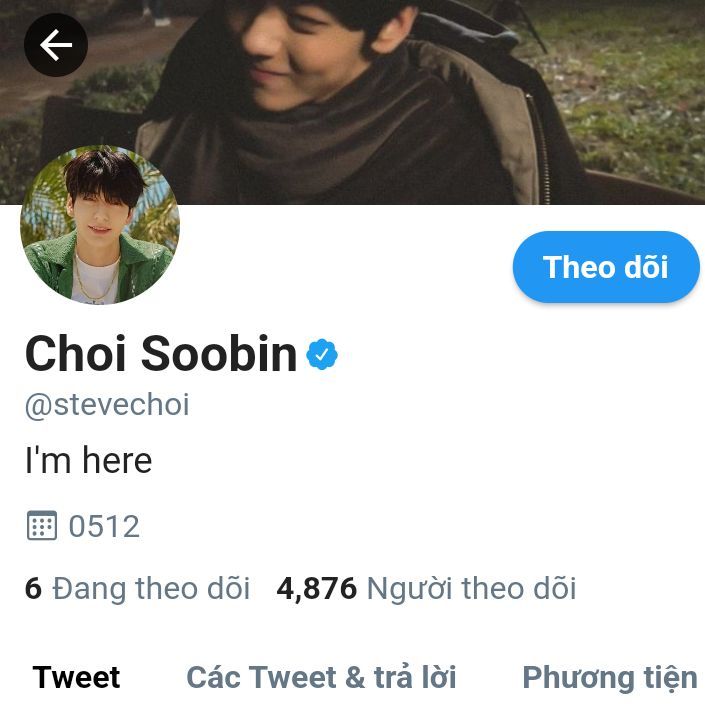The height and width of the screenshot is (715, 705).
Task: Tap the calendar icon beside 0512
Action: point(42,525)
